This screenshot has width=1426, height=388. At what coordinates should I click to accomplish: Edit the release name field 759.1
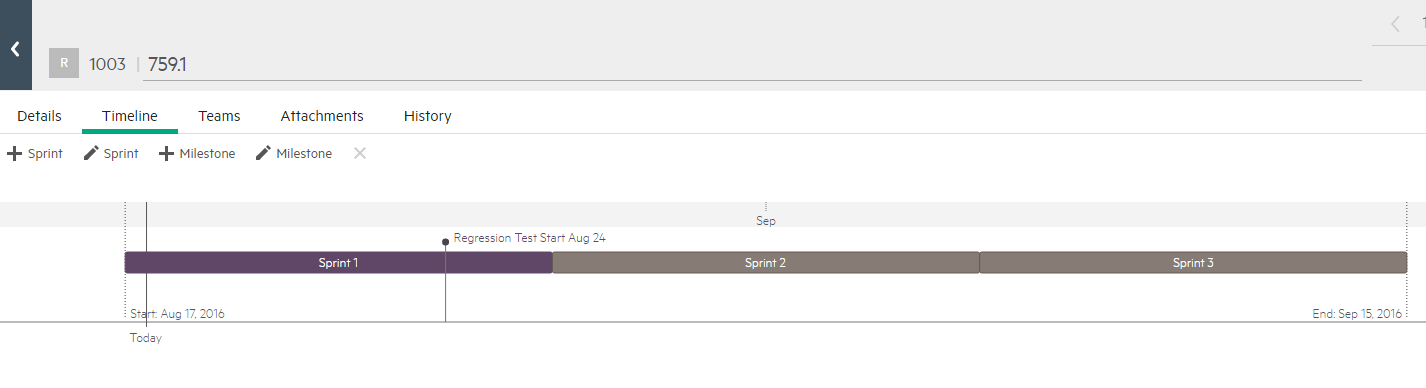click(753, 64)
